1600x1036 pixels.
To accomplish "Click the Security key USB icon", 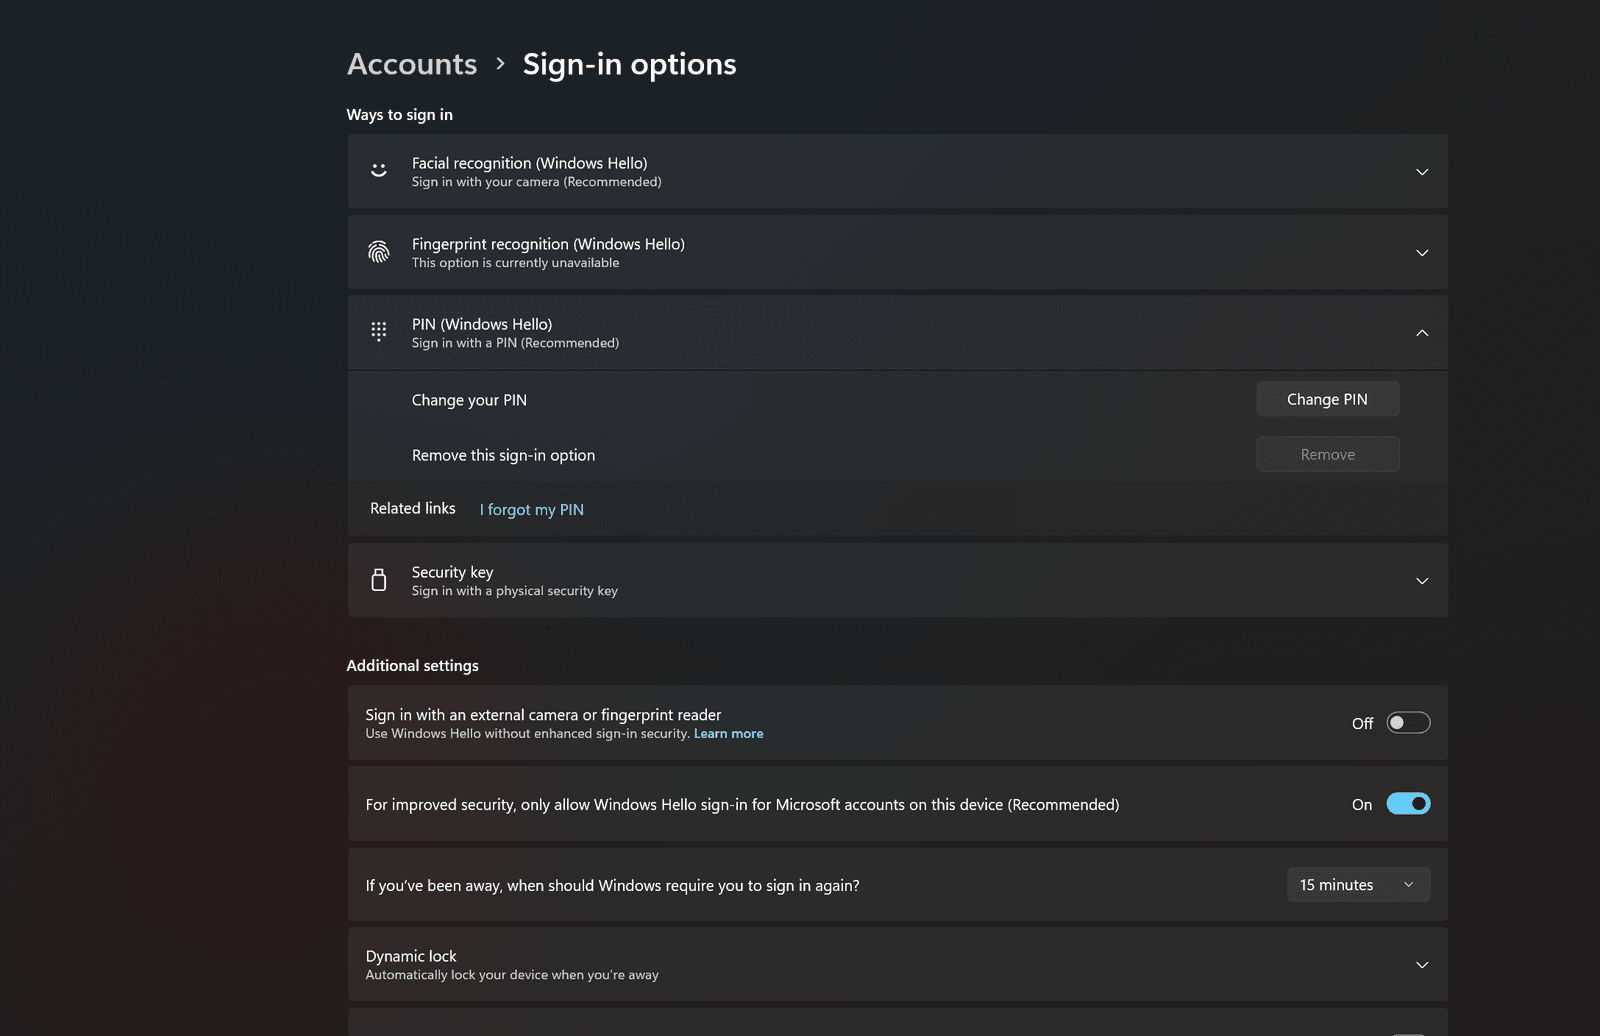I will pos(378,580).
